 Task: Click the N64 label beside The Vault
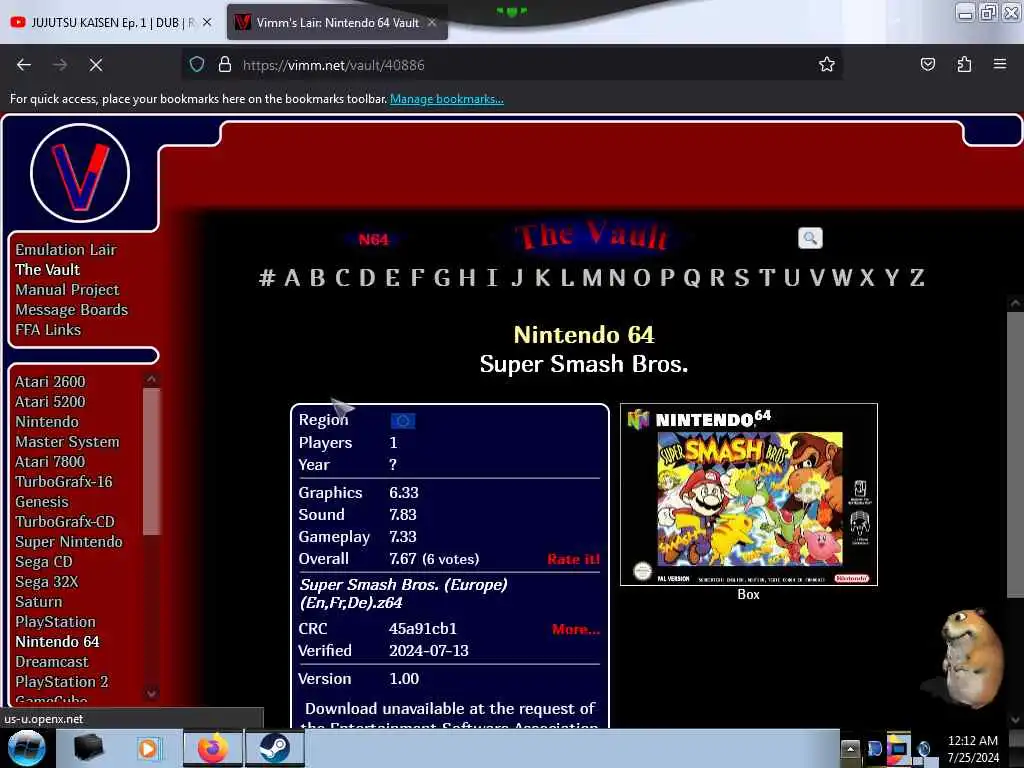pos(374,240)
